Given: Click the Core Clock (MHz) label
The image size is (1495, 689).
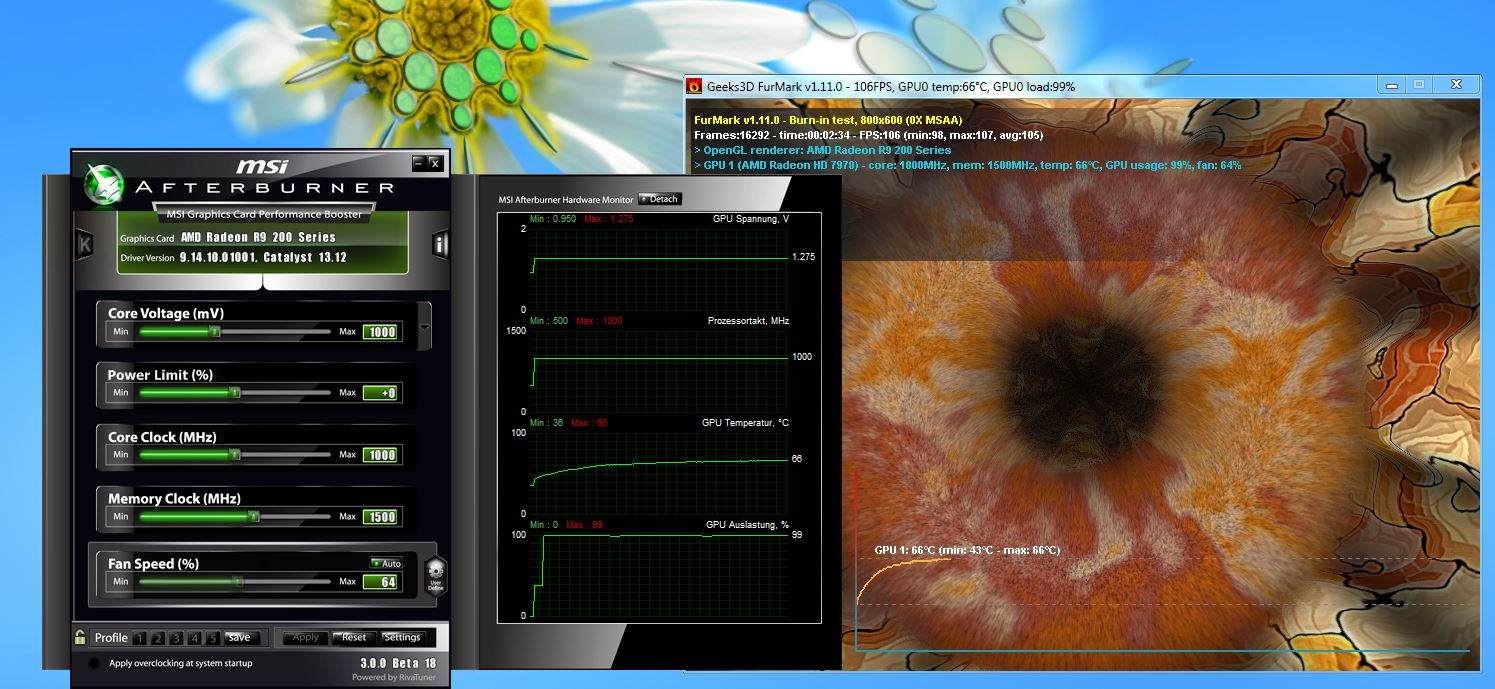Looking at the screenshot, I should click(x=162, y=437).
